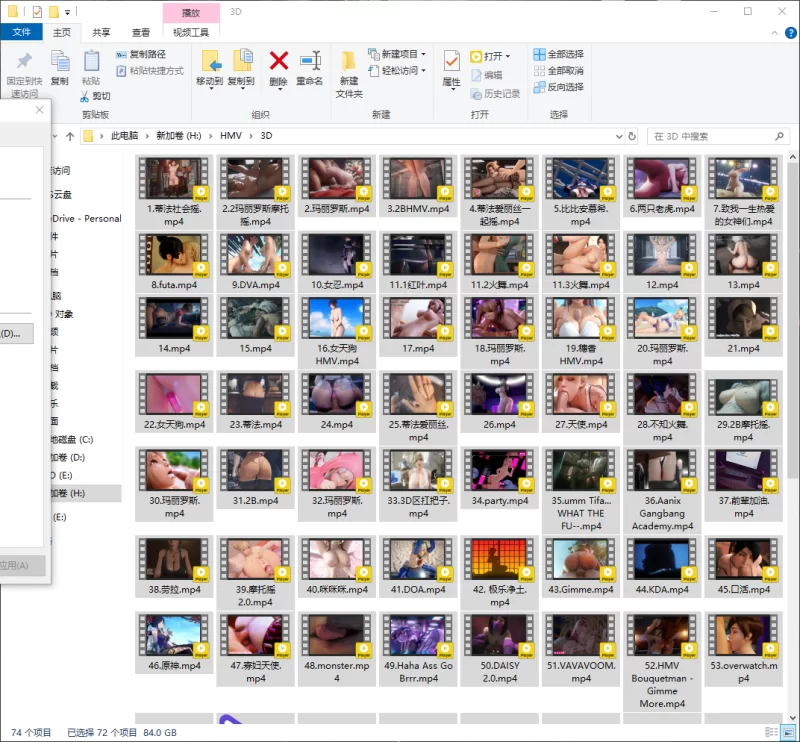The image size is (800, 742).
Task: Select 新加卷 (H:) in the navigation pane
Action: tap(86, 493)
